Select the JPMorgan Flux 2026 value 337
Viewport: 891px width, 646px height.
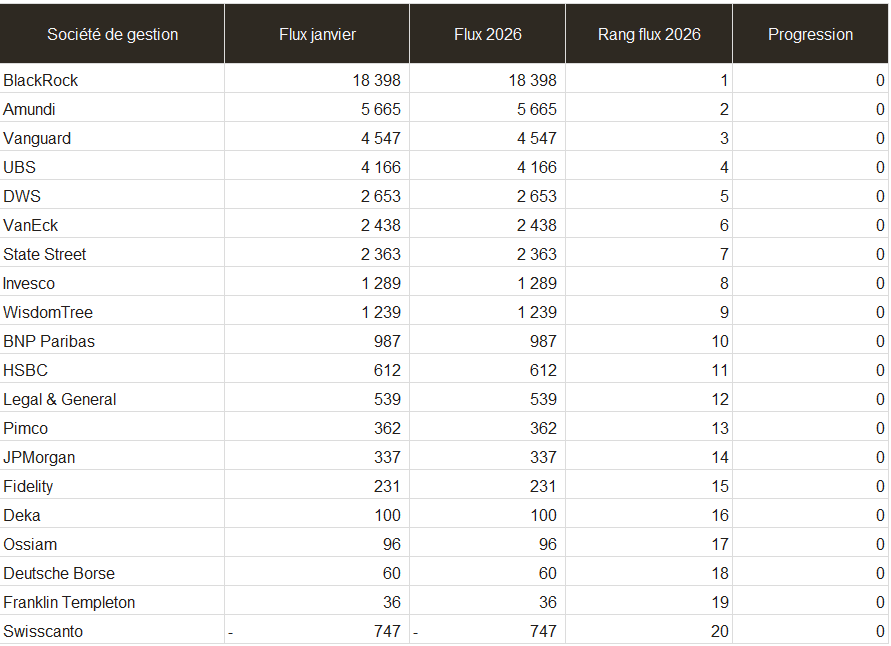(543, 457)
